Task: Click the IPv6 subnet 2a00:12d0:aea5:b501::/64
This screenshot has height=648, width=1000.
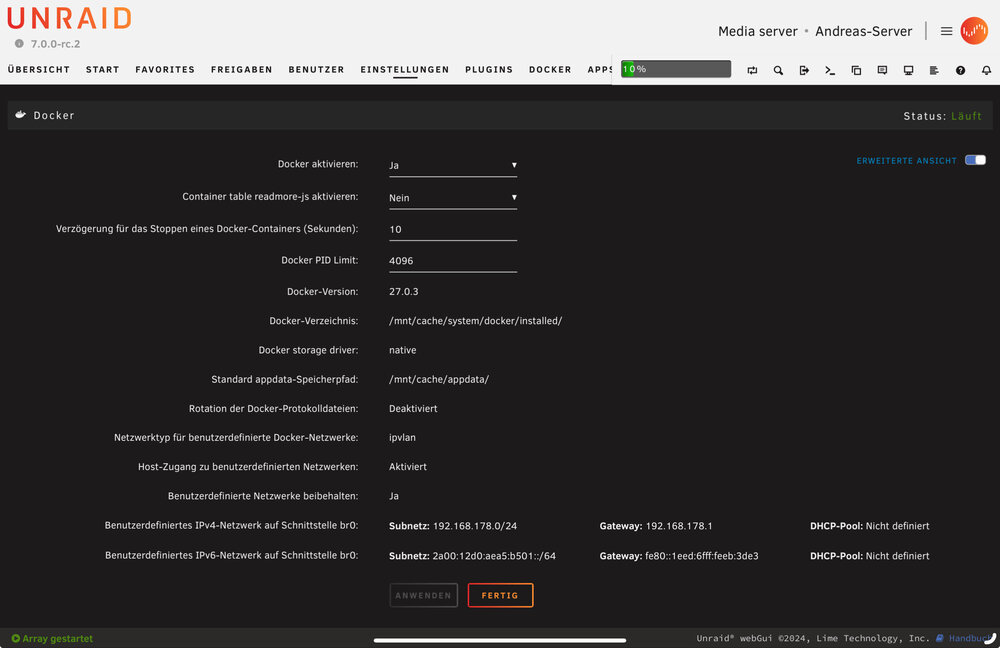Action: (494, 556)
